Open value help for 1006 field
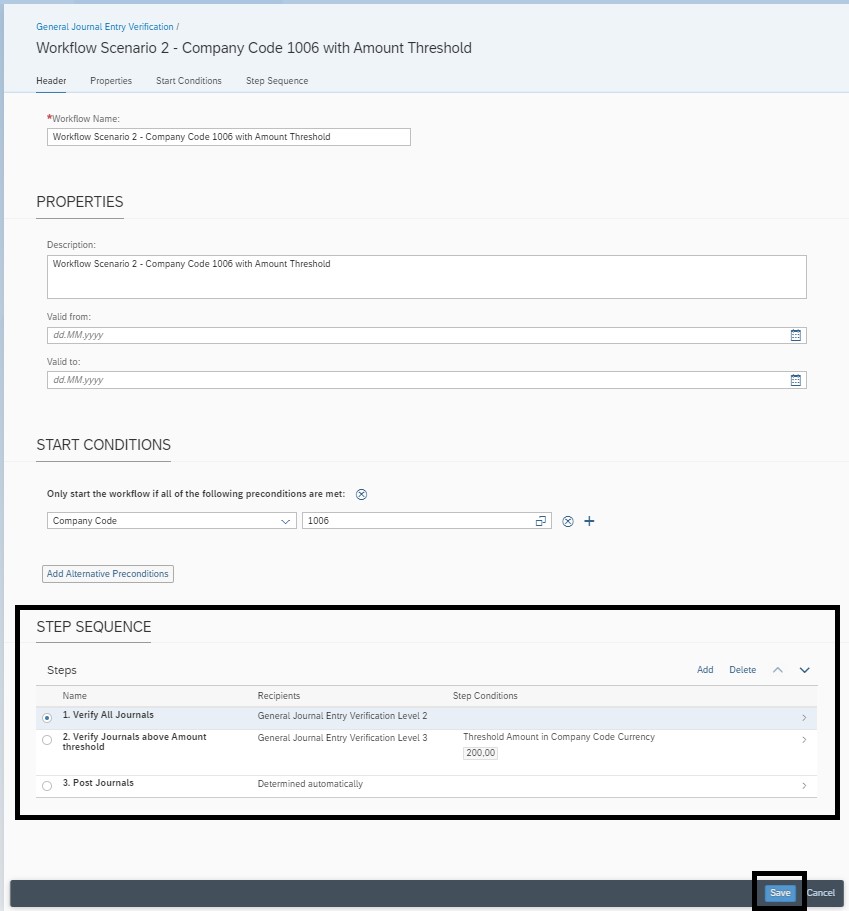849x911 pixels. tap(540, 521)
